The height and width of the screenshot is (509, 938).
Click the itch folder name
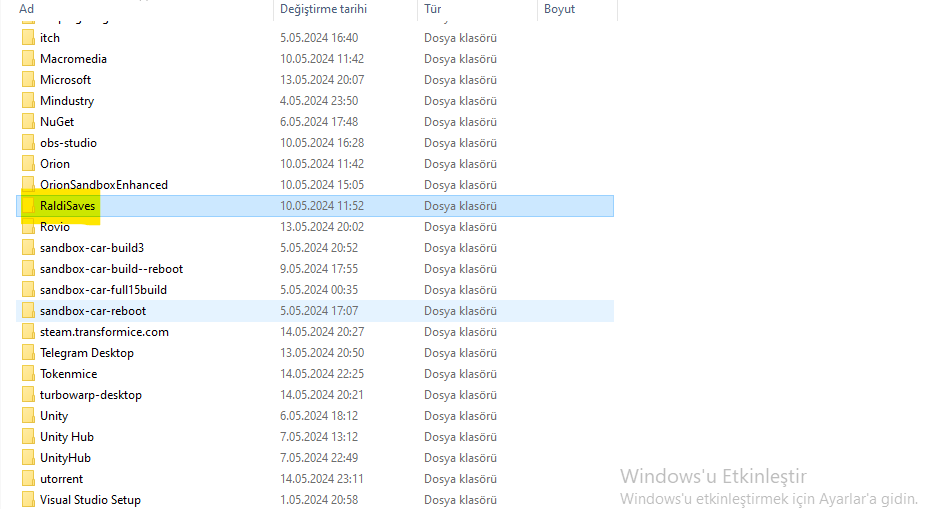(50, 38)
